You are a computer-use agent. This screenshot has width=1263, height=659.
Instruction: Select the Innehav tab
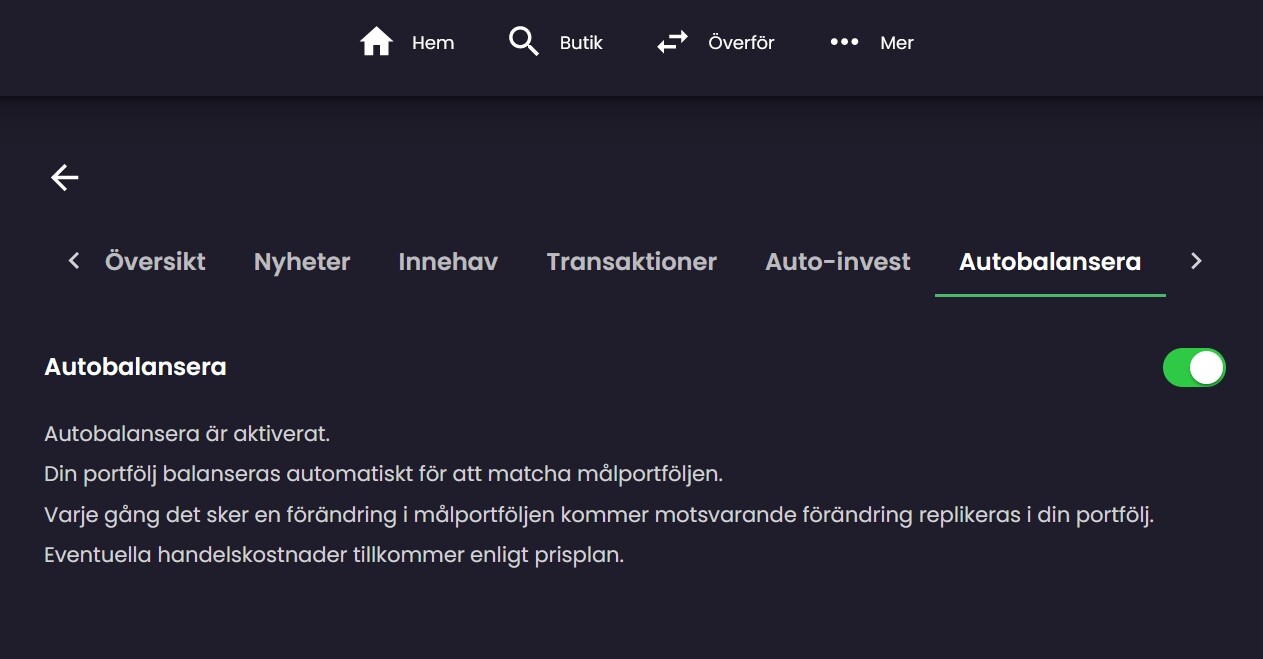tap(448, 262)
